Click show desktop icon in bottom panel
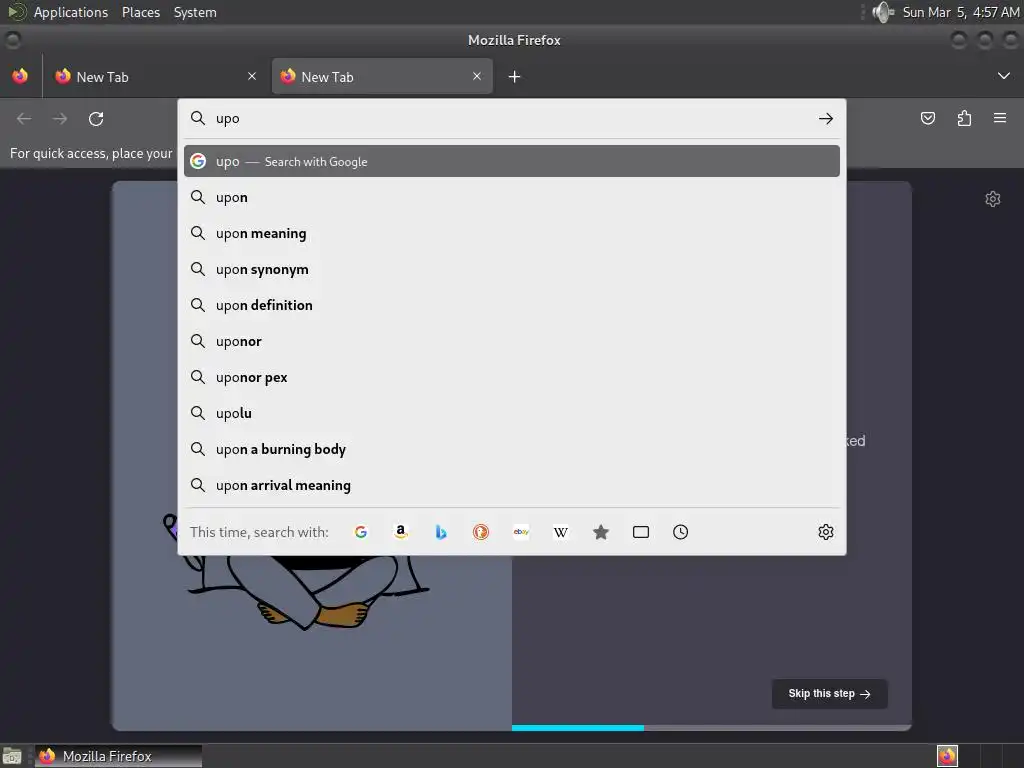1024x768 pixels. pyautogui.click(x=12, y=756)
